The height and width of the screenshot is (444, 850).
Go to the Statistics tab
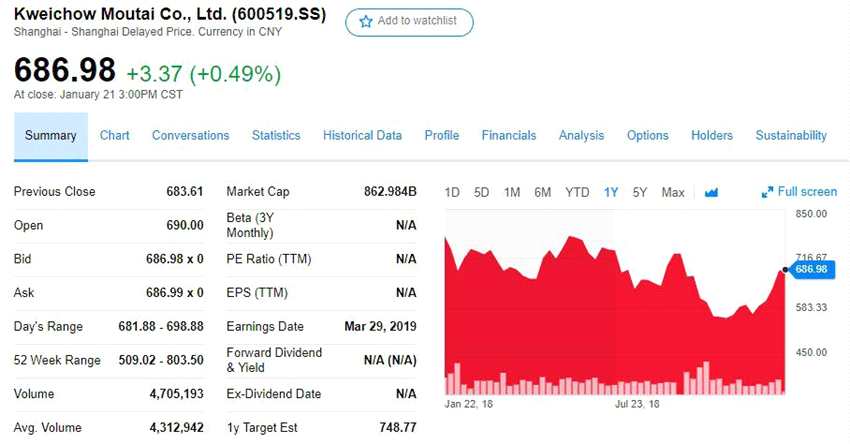[x=276, y=136]
